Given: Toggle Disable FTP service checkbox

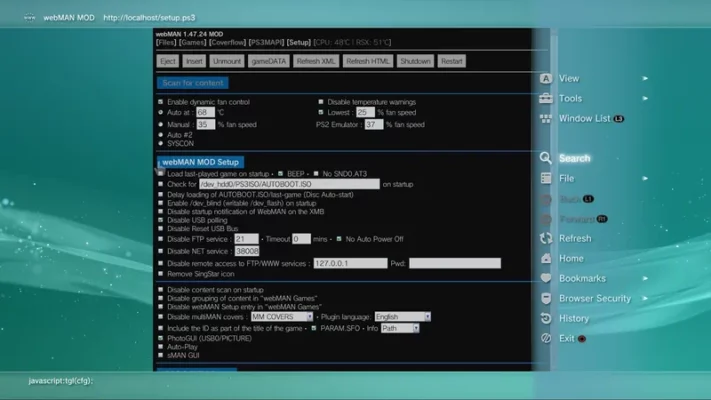Looking at the screenshot, I should click(161, 239).
